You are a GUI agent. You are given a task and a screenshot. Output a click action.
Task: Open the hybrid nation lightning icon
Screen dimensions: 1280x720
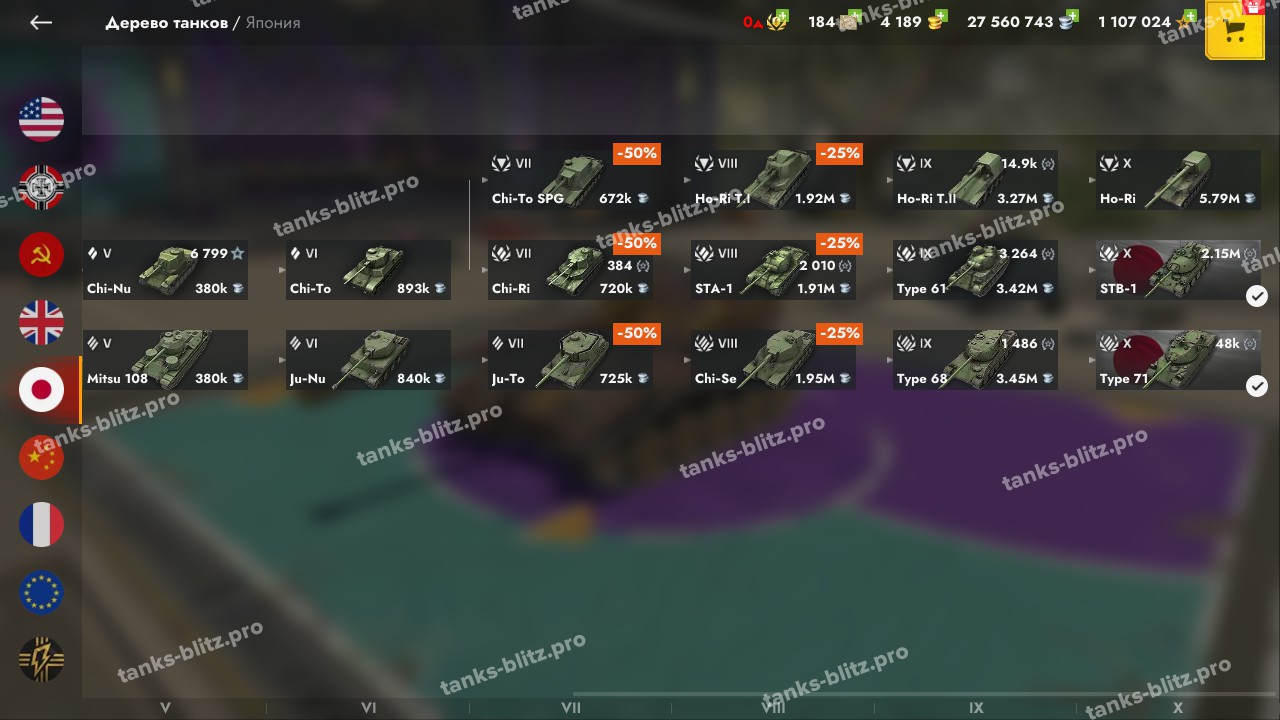[41, 660]
